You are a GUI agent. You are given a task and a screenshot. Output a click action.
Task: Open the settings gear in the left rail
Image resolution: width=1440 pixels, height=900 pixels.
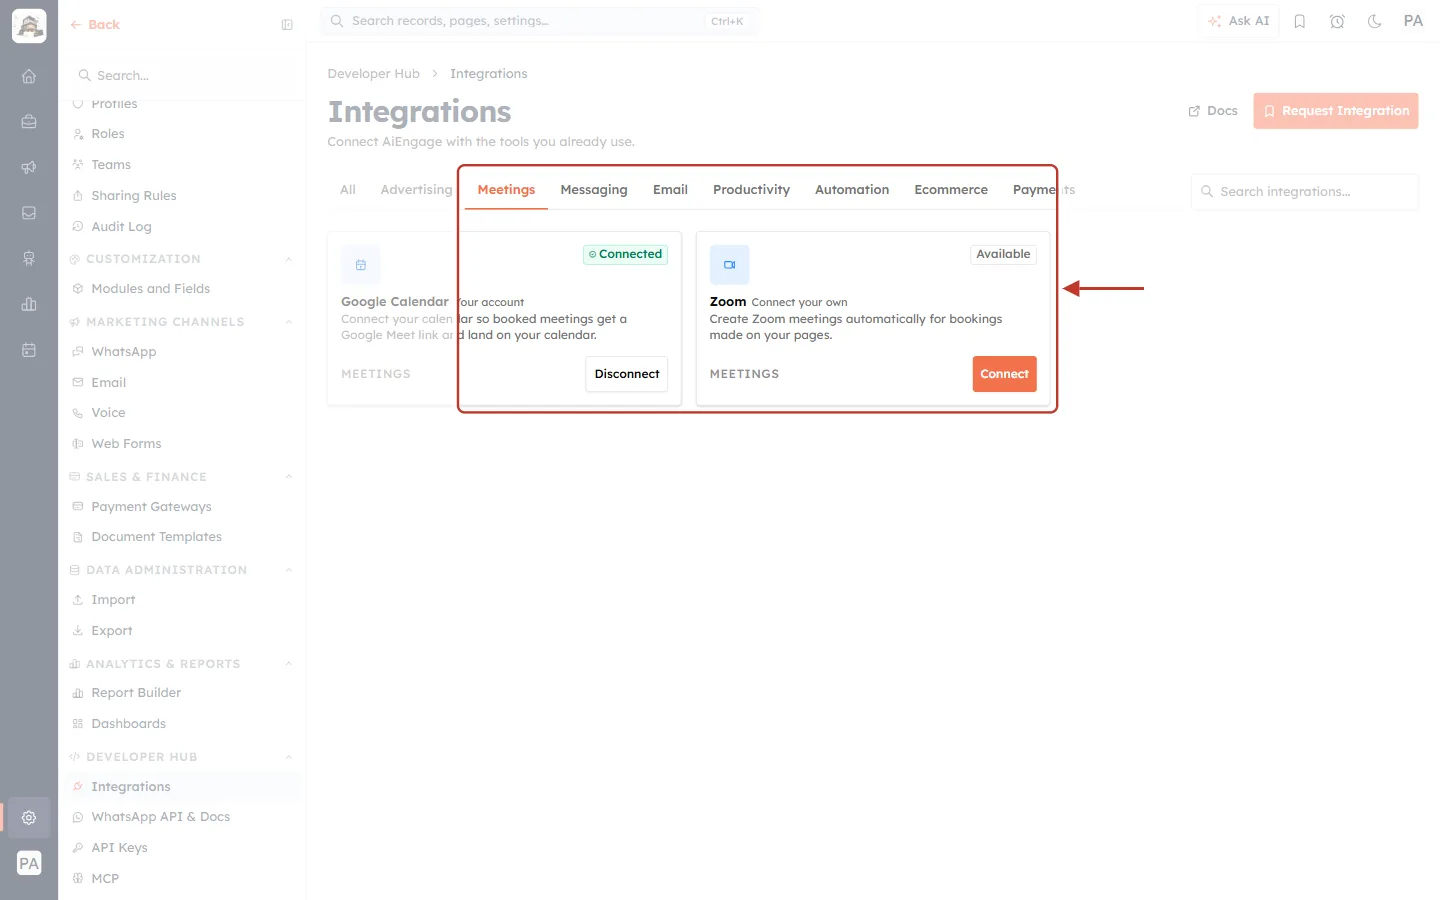pos(29,817)
